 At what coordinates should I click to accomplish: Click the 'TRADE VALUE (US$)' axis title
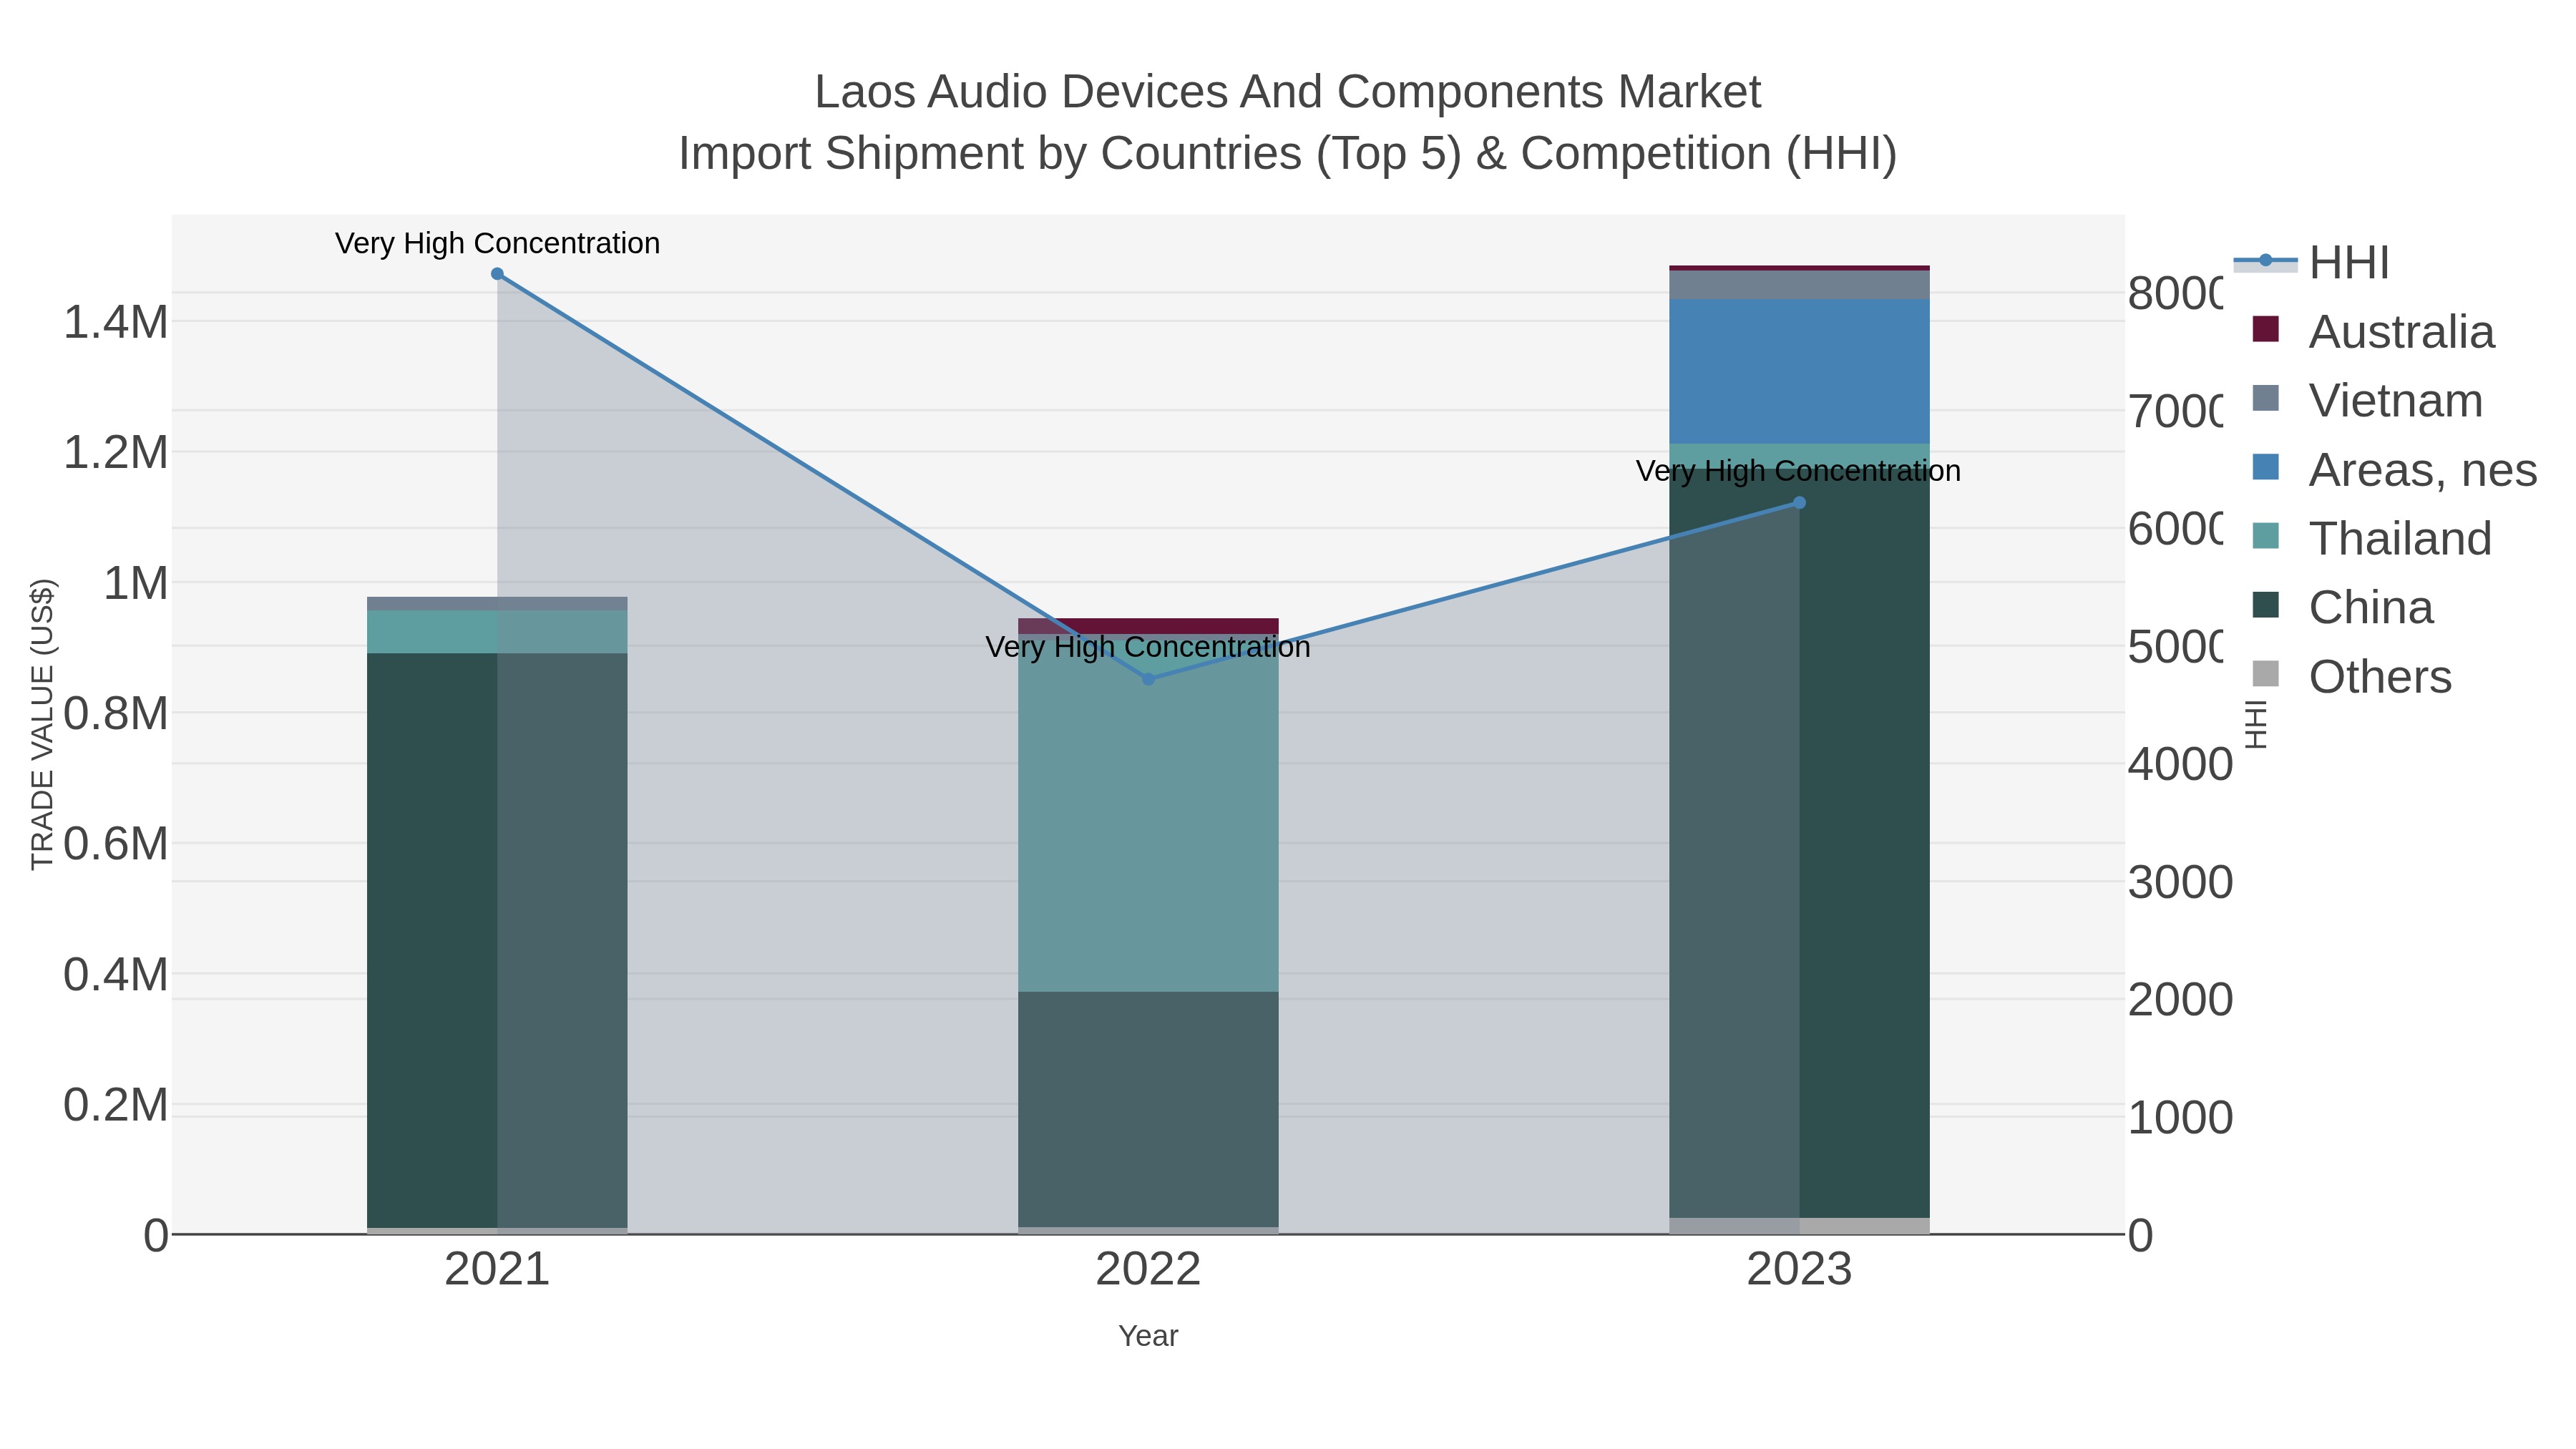point(43,724)
